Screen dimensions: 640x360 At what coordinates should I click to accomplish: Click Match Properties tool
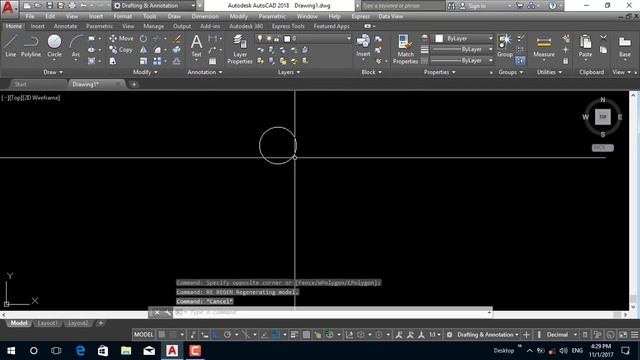[x=405, y=49]
